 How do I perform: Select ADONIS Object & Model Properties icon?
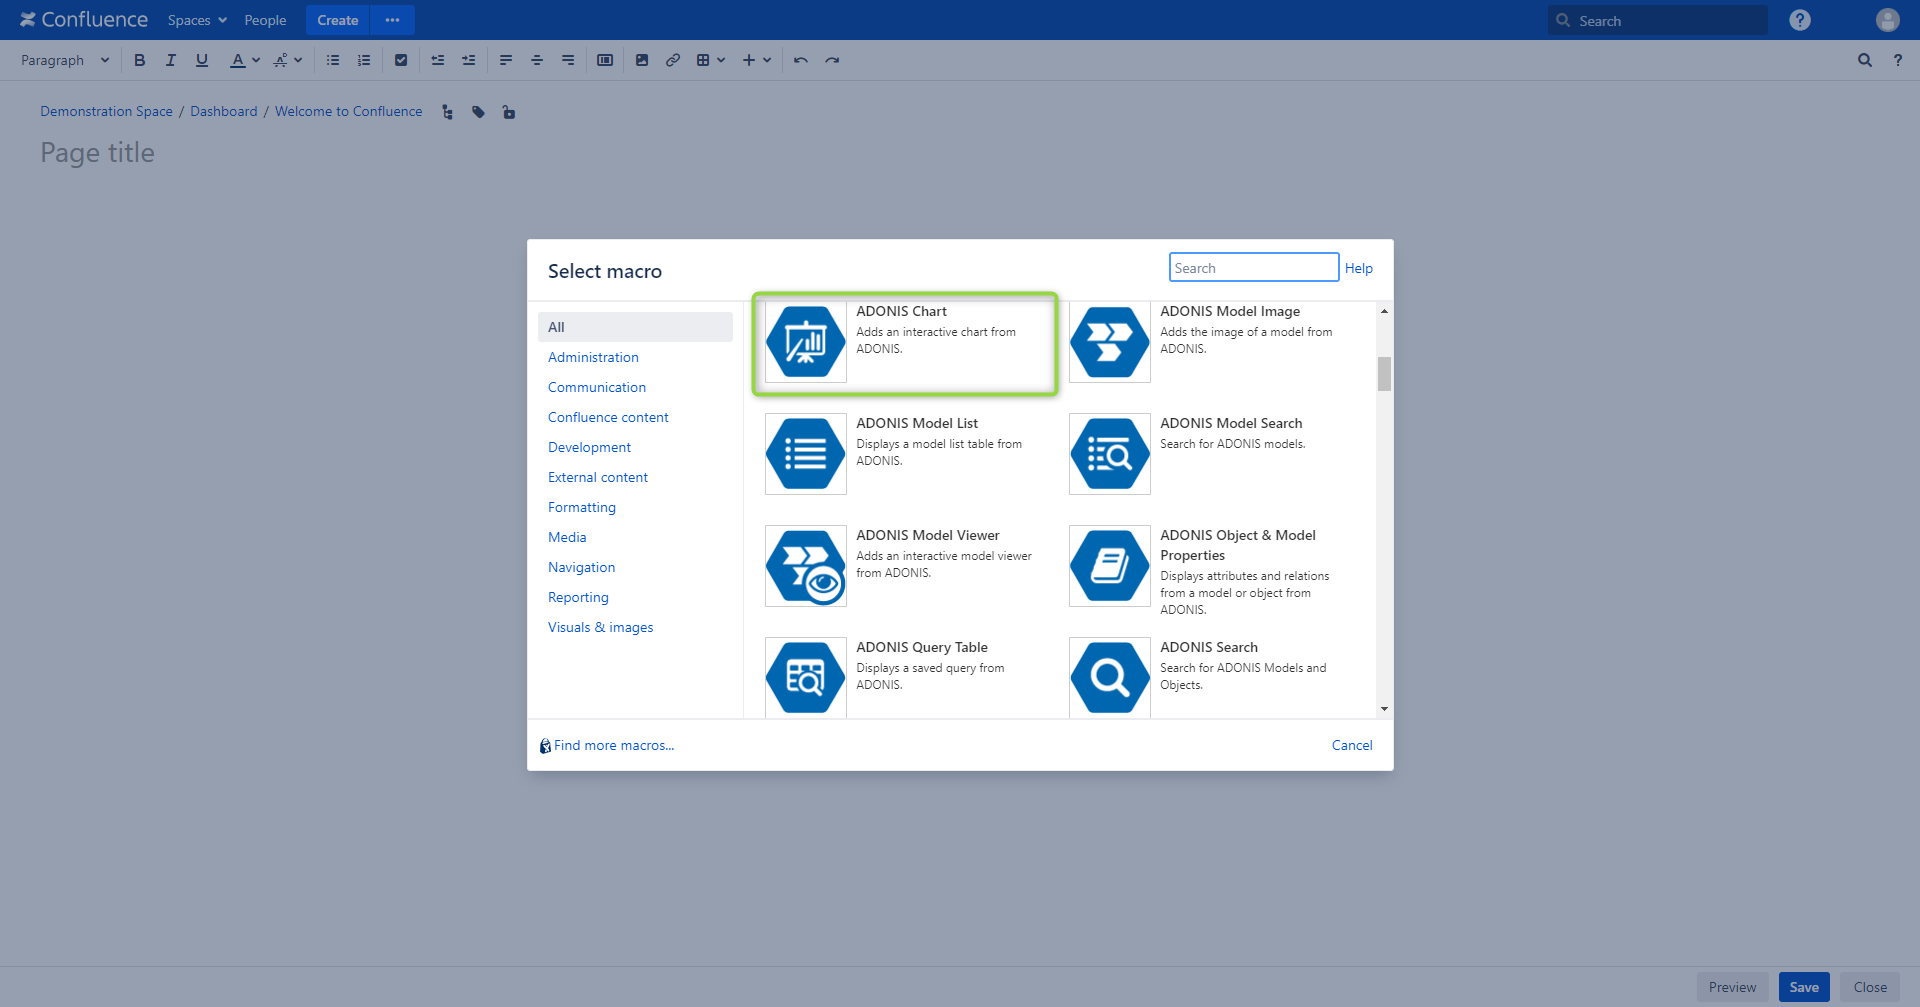tap(1110, 566)
